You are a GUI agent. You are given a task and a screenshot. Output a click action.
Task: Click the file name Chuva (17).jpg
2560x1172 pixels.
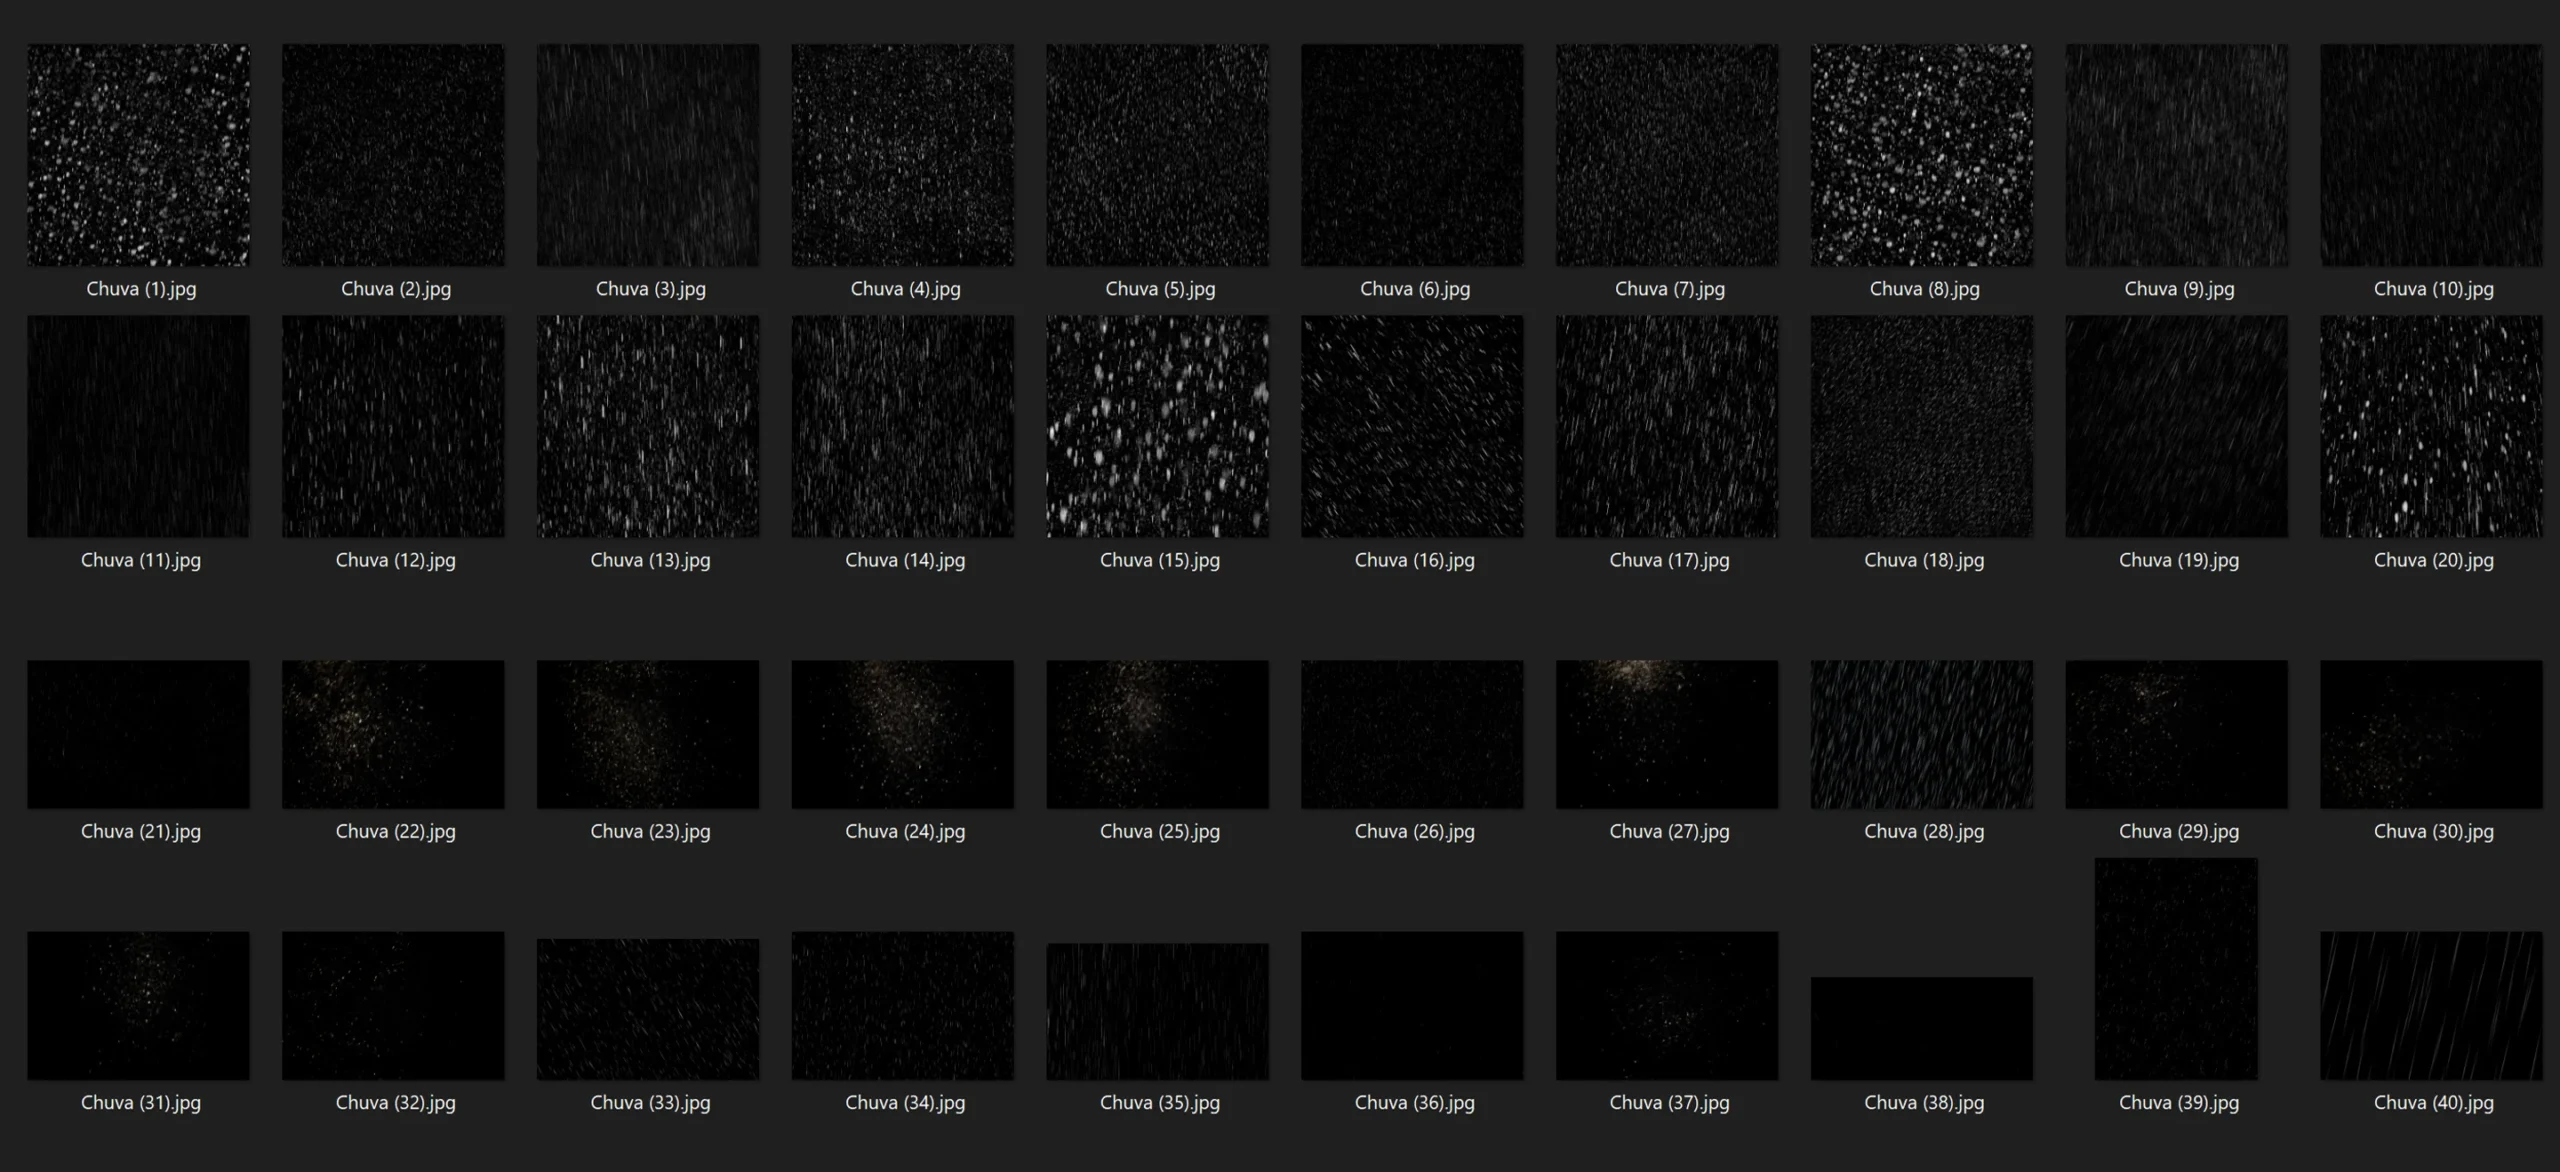pos(1669,560)
